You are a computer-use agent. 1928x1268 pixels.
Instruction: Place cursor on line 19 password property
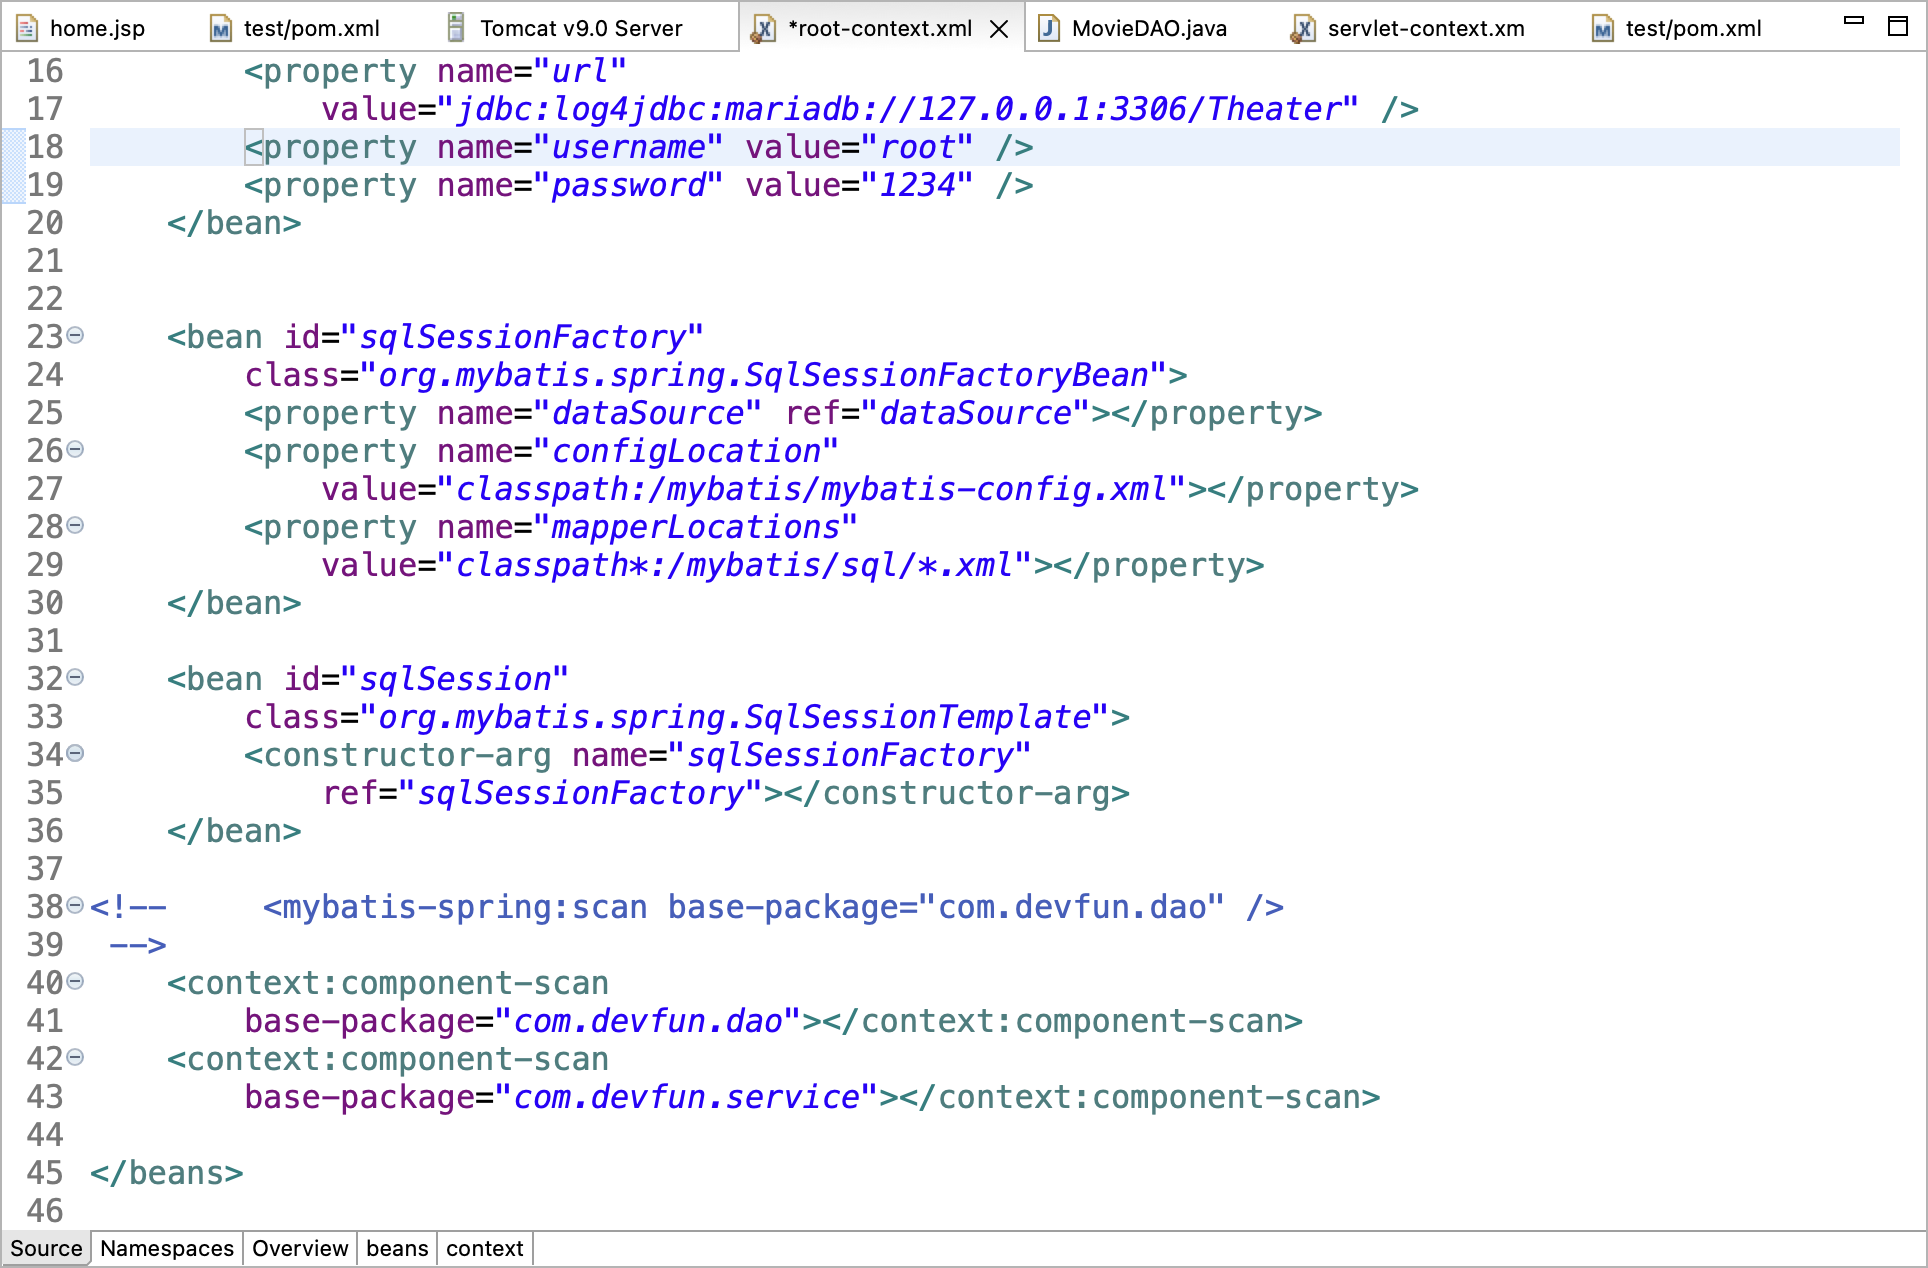[x=628, y=186]
